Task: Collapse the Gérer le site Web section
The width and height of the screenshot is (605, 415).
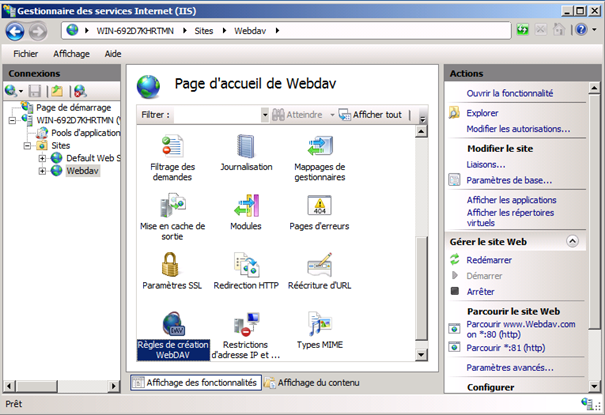Action: click(x=571, y=242)
